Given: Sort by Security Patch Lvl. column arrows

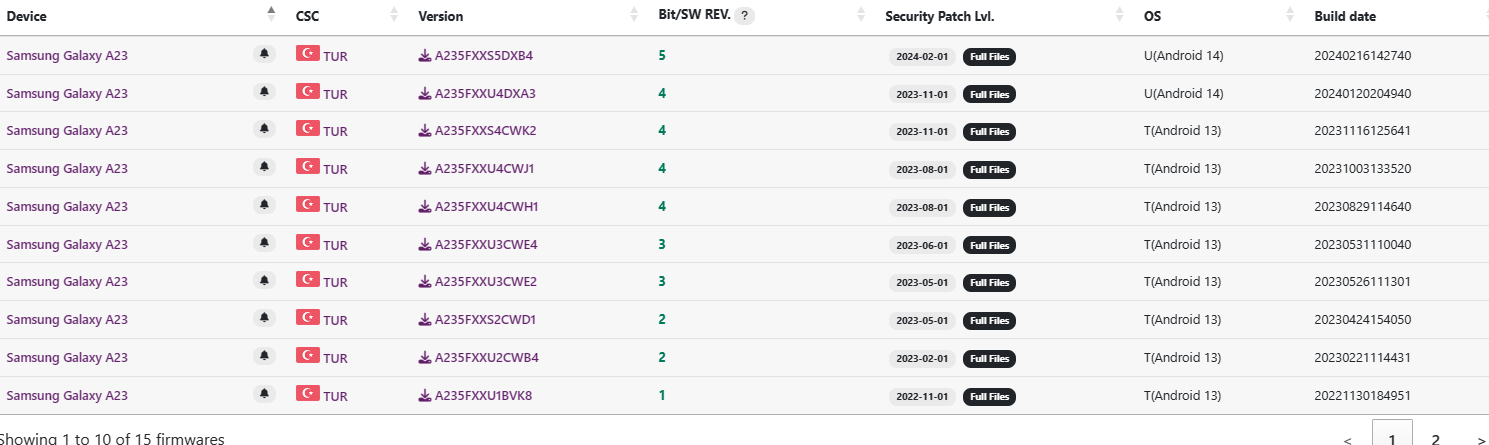Looking at the screenshot, I should [x=1119, y=15].
